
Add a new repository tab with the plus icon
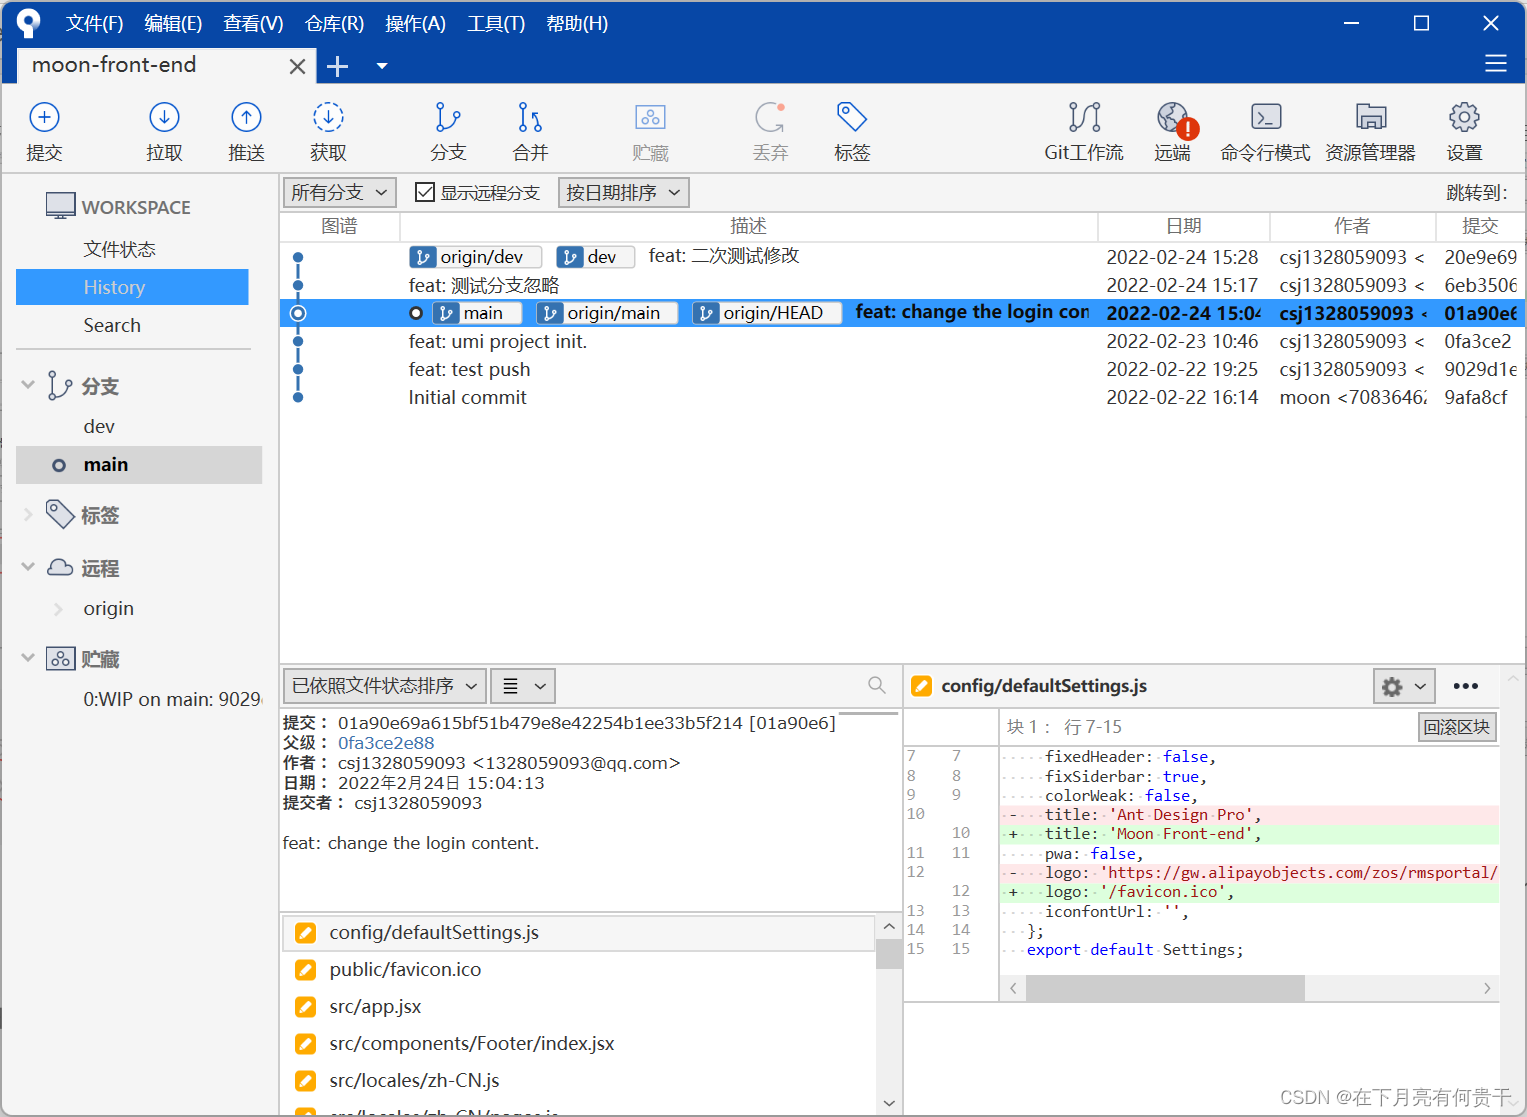(x=338, y=66)
